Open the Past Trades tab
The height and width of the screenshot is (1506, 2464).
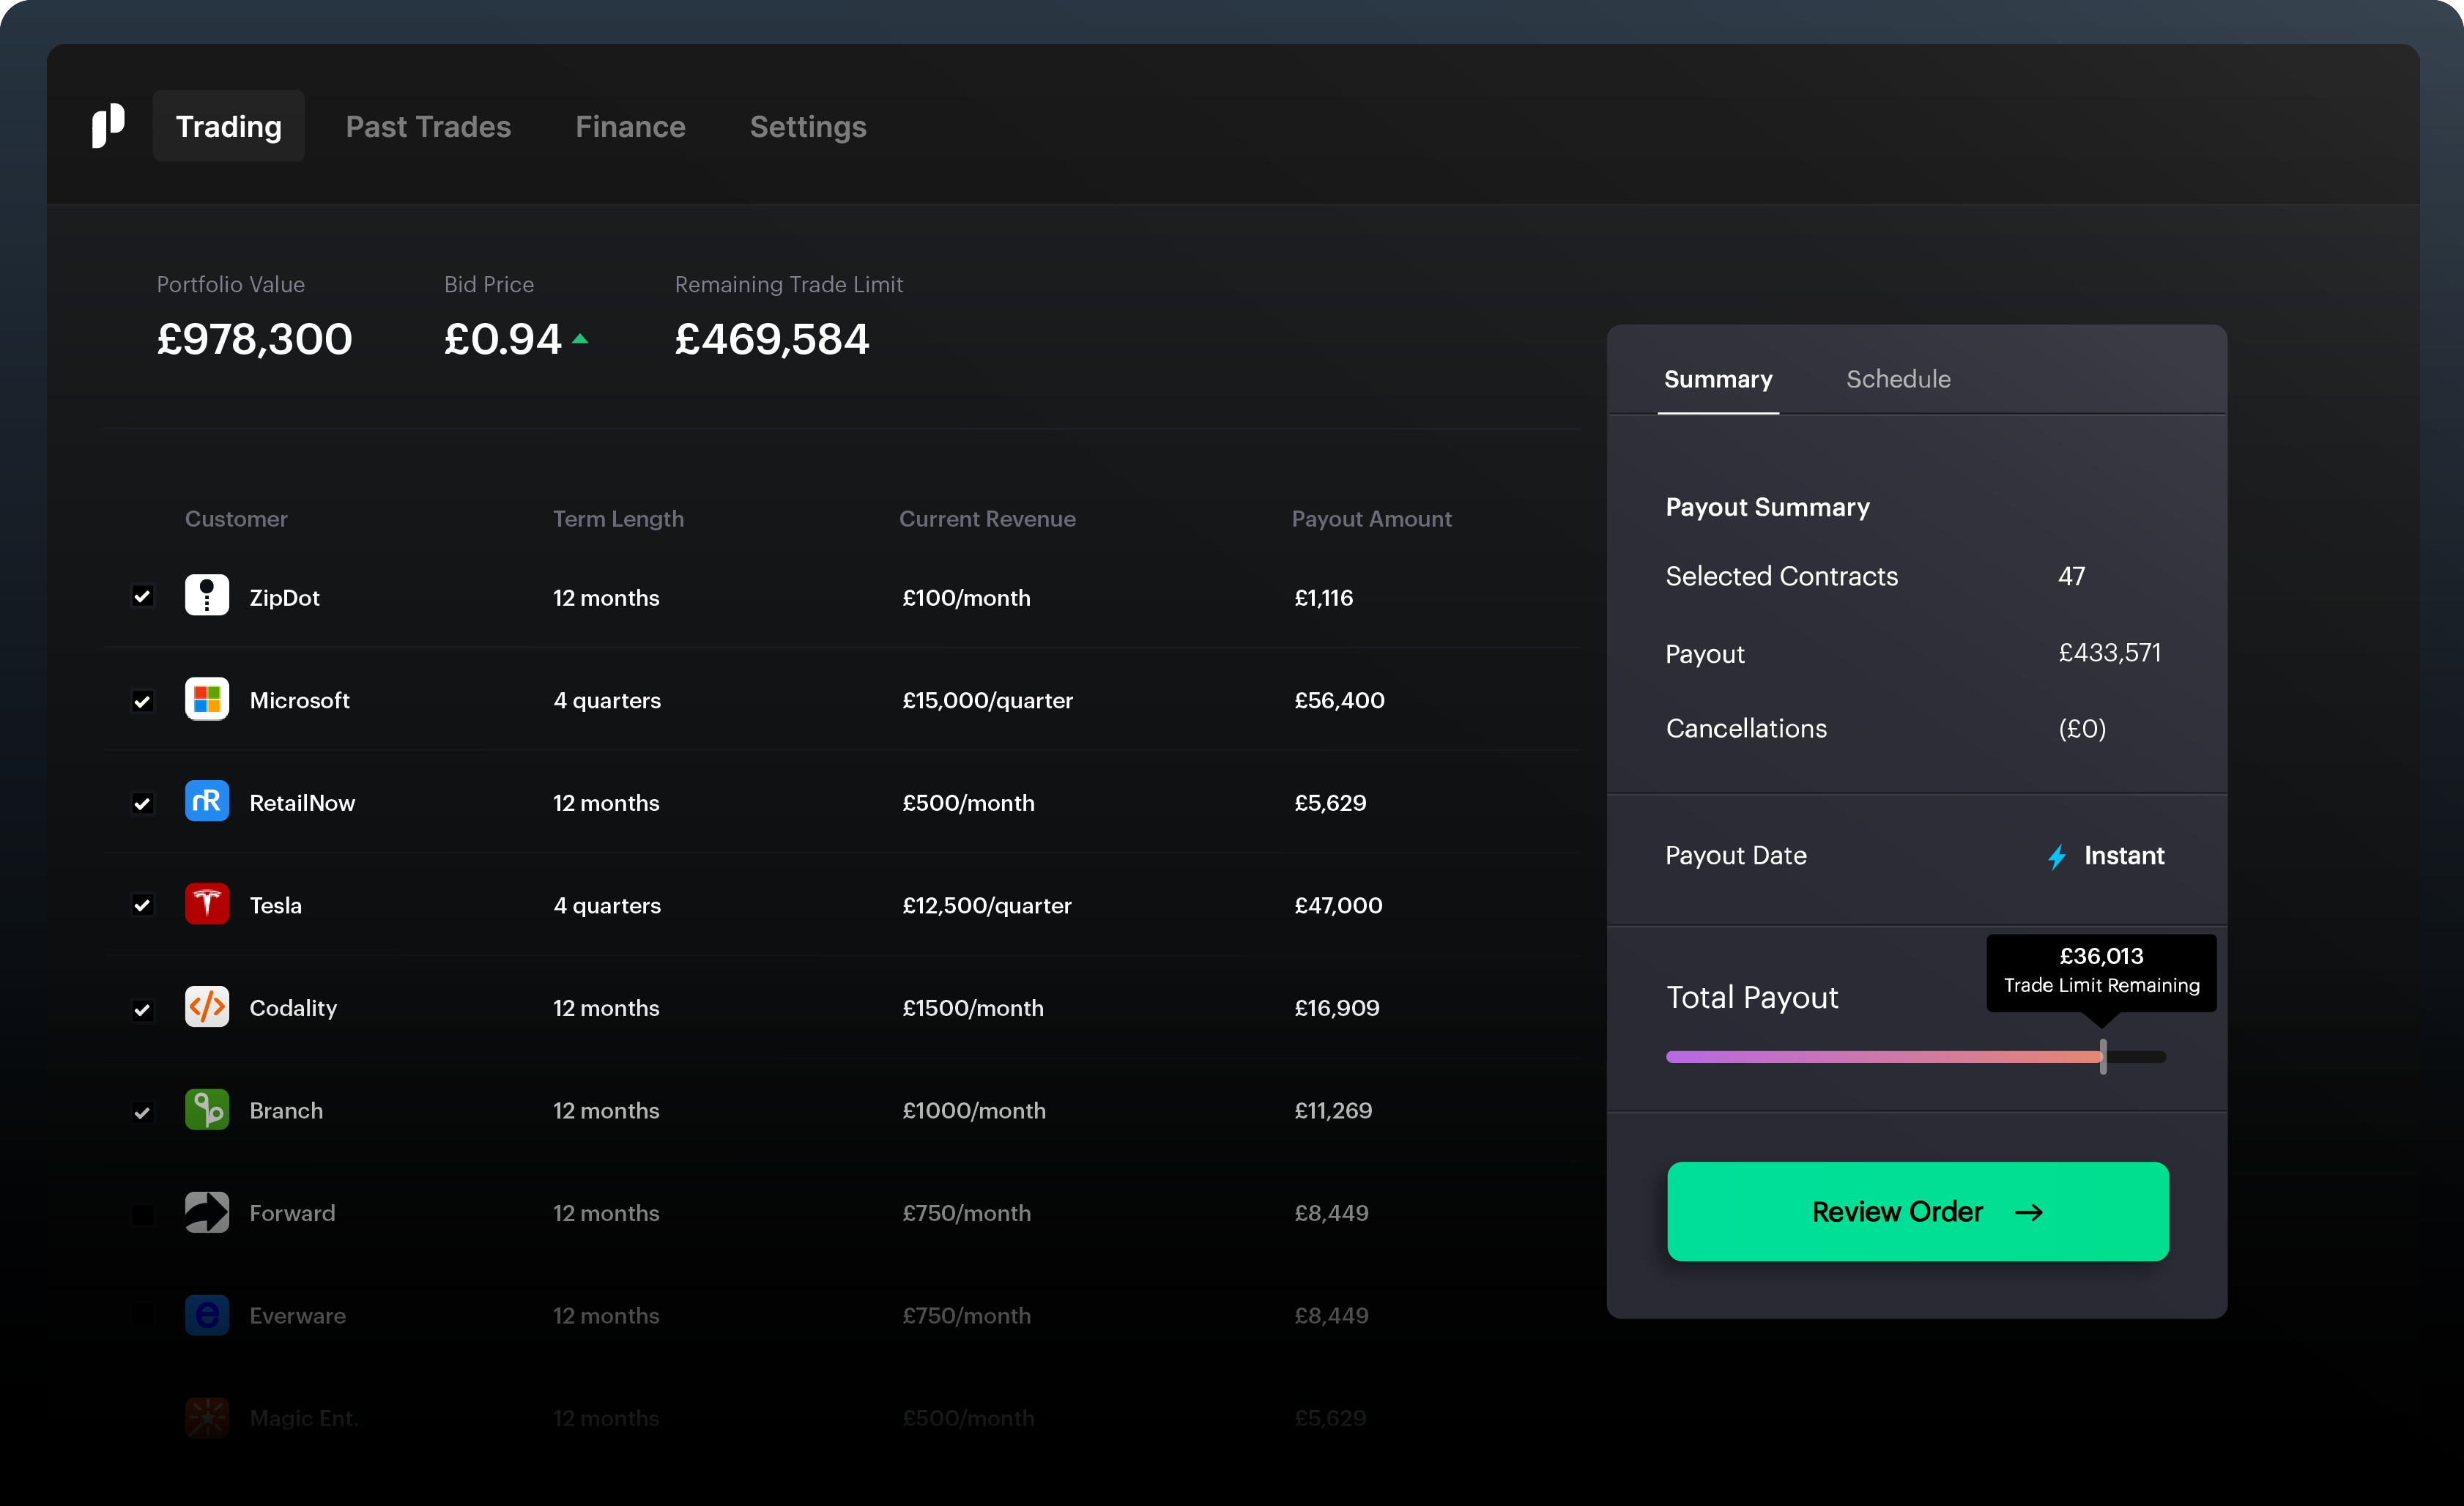click(428, 126)
